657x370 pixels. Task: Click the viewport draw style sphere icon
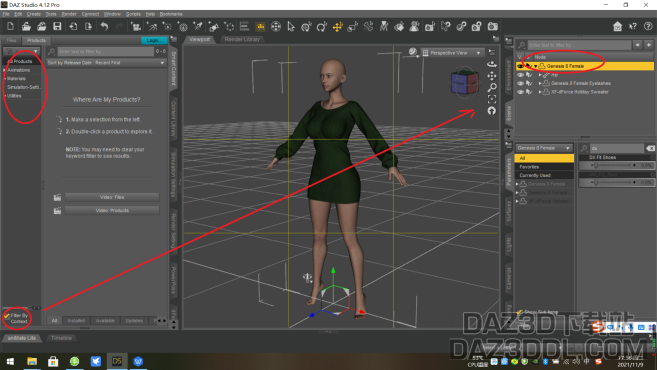(x=413, y=52)
